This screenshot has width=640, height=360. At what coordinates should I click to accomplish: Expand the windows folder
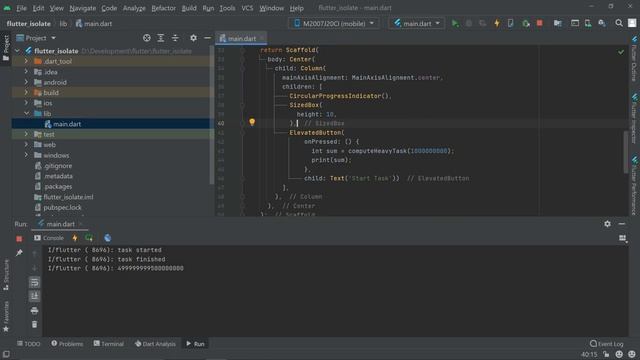(x=26, y=155)
